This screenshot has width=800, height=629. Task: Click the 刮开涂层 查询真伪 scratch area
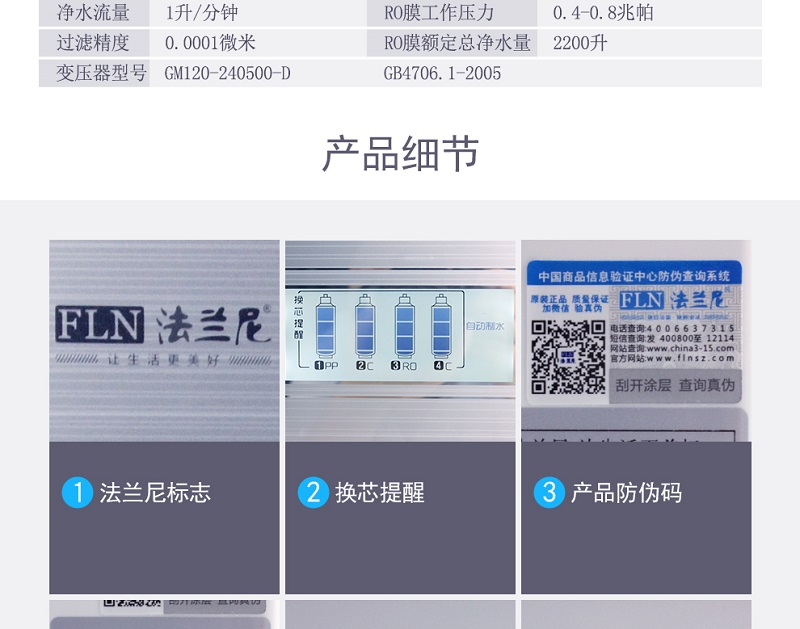click(675, 385)
